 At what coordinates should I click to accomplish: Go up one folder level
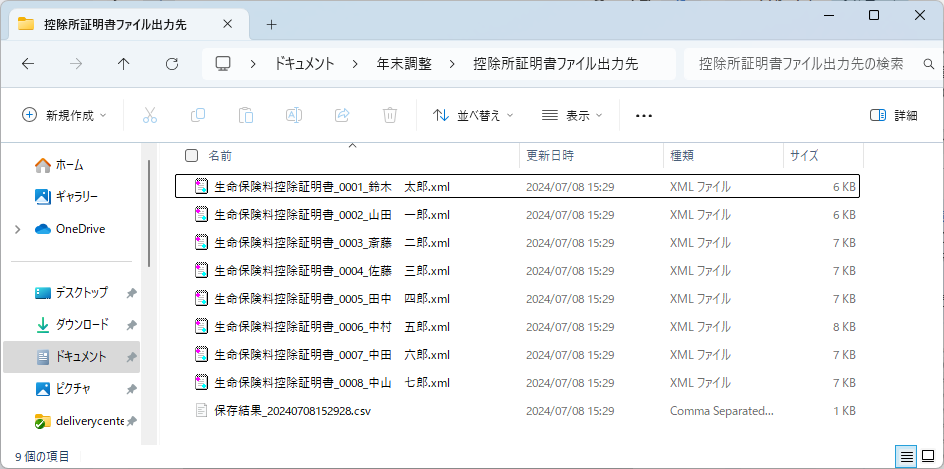[124, 64]
